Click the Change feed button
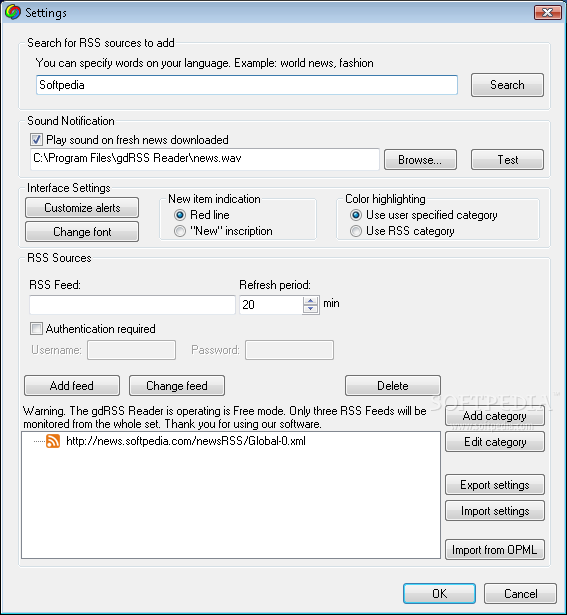The image size is (567, 615). 177,386
